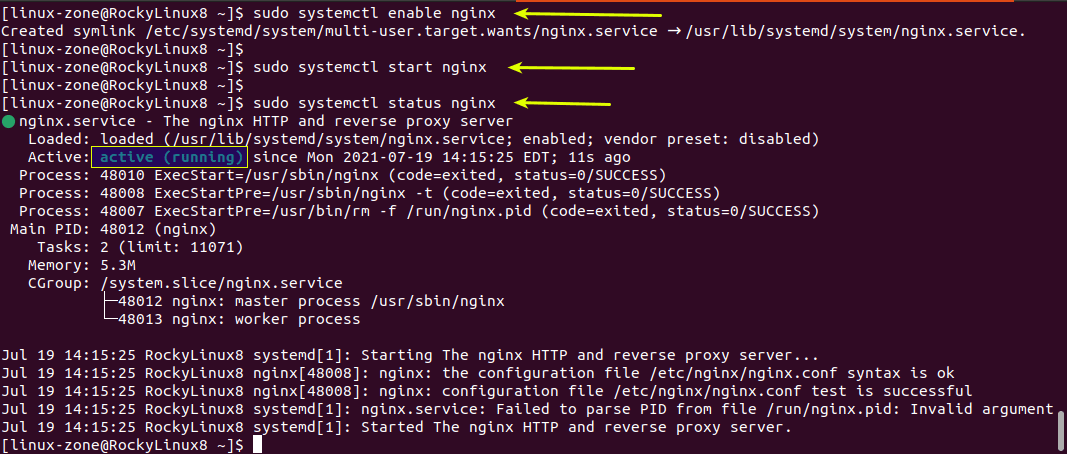
Task: Click the 'Tasks: 2 (limit: 11071)' line
Action: [140, 247]
